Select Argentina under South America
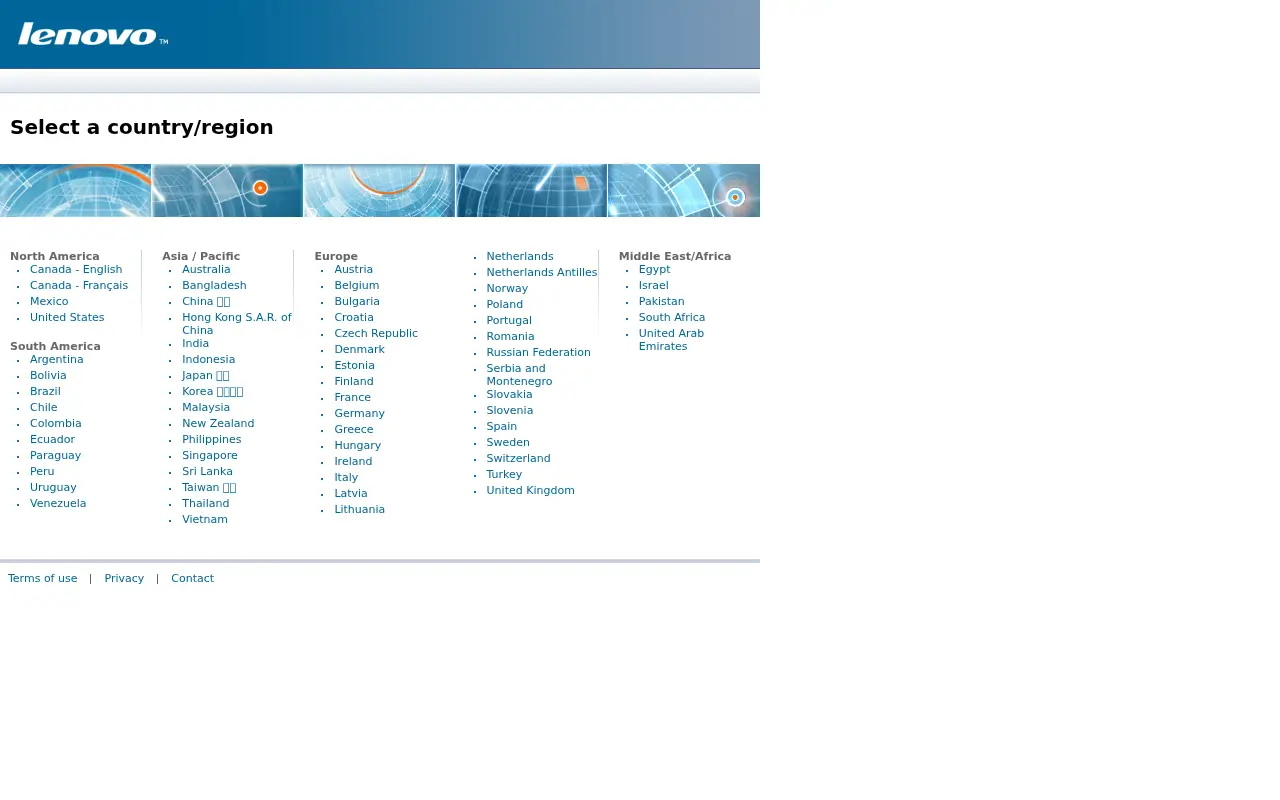The image size is (1280, 800). [x=57, y=359]
